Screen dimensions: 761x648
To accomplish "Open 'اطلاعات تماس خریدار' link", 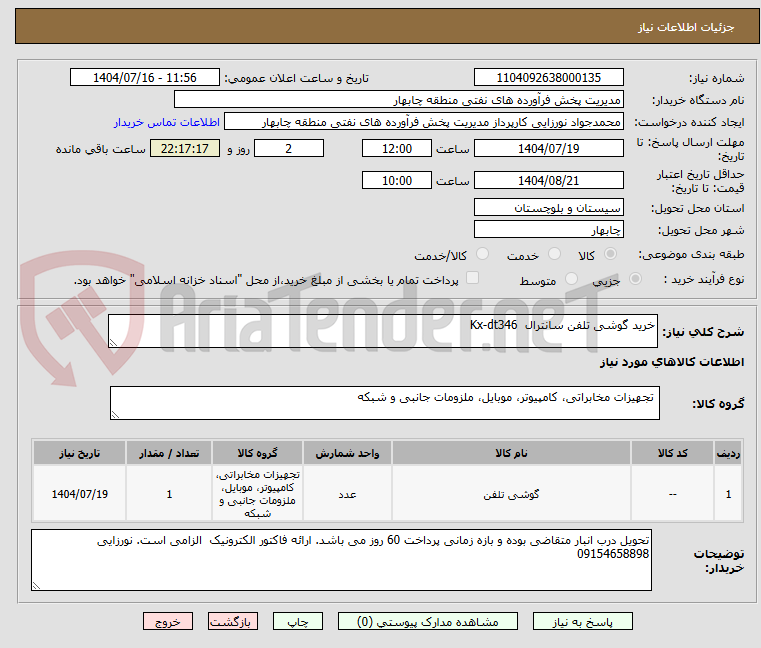I will pyautogui.click(x=167, y=122).
